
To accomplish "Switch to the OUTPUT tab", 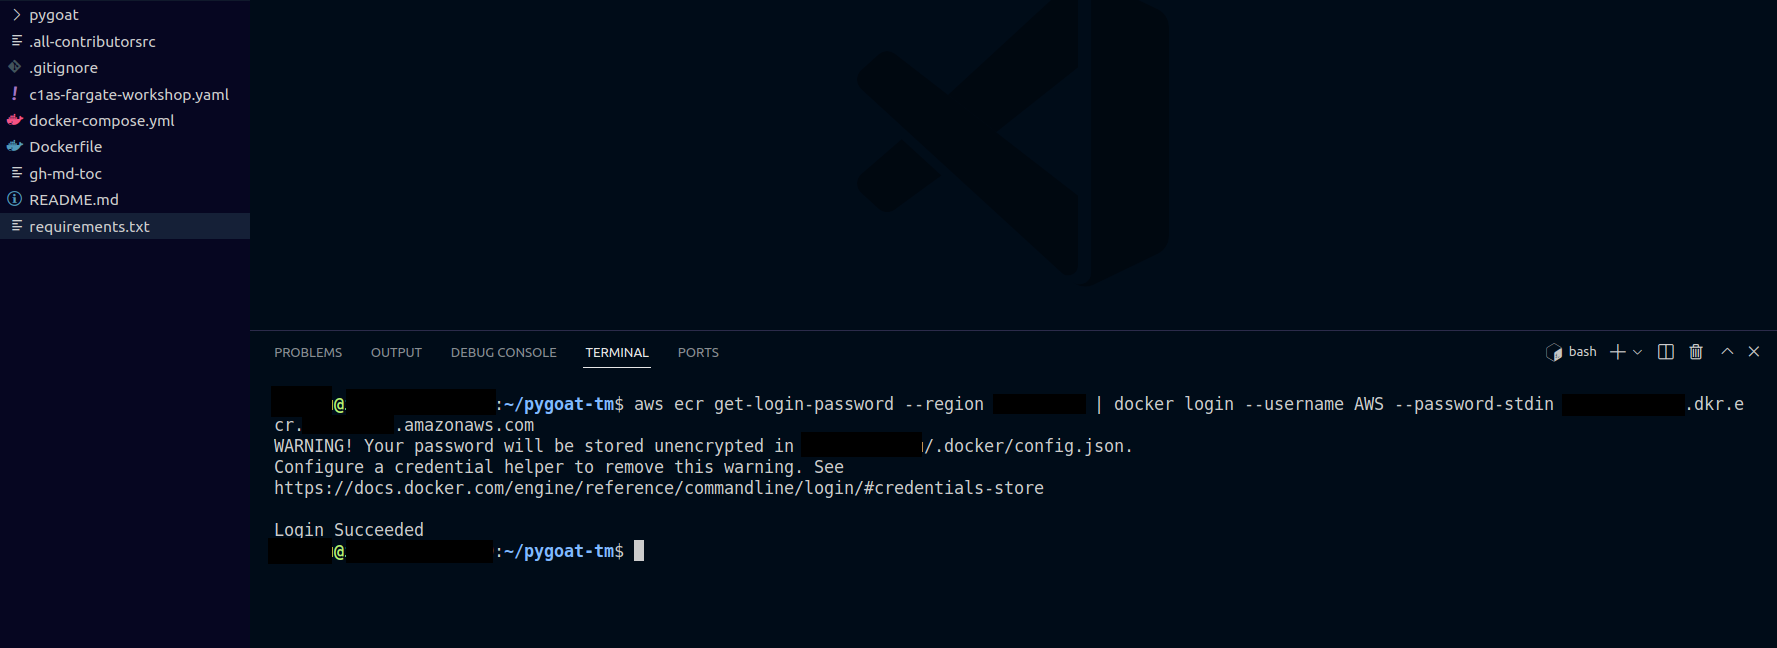I will (x=396, y=353).
